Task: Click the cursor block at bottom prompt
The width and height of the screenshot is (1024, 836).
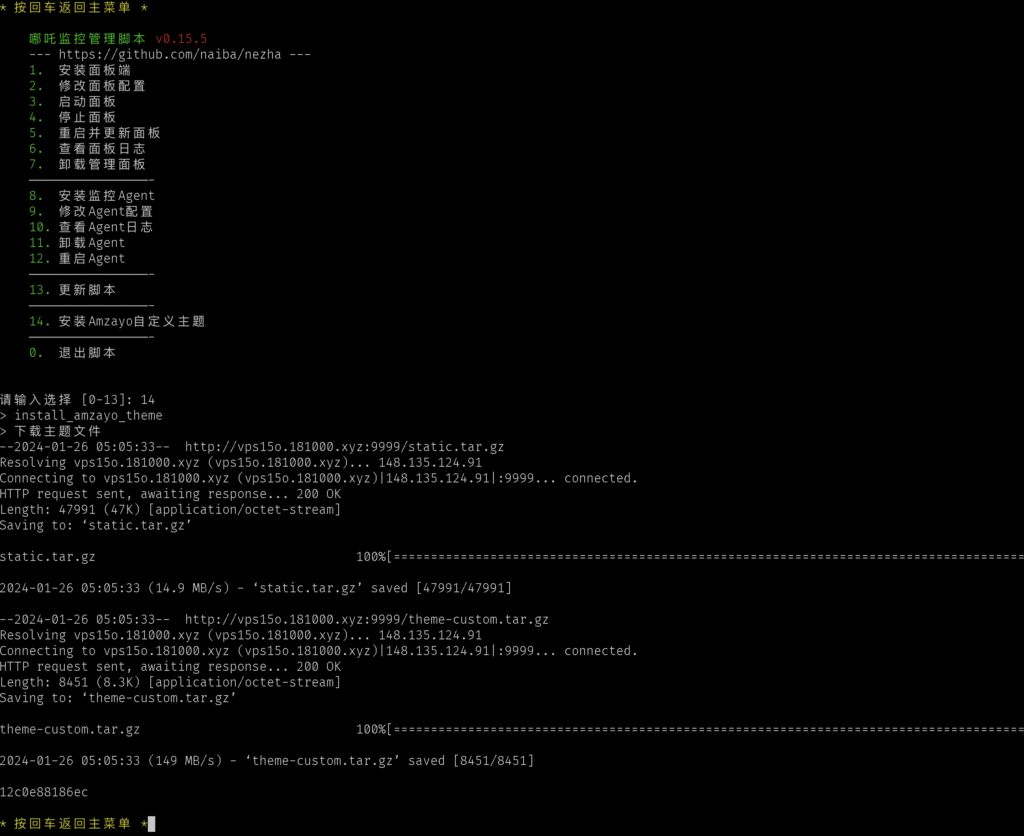Action: pyautogui.click(x=151, y=824)
